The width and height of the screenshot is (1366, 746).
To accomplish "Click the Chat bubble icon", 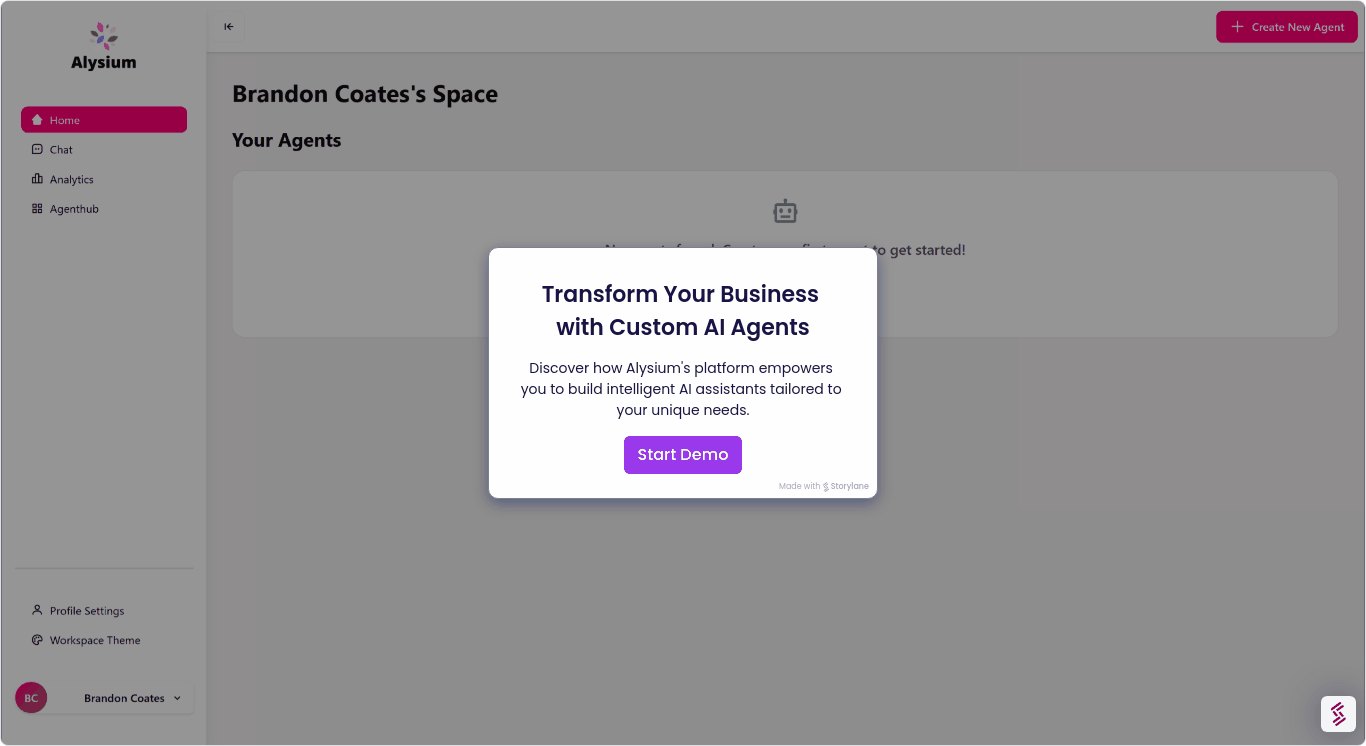I will click(37, 149).
